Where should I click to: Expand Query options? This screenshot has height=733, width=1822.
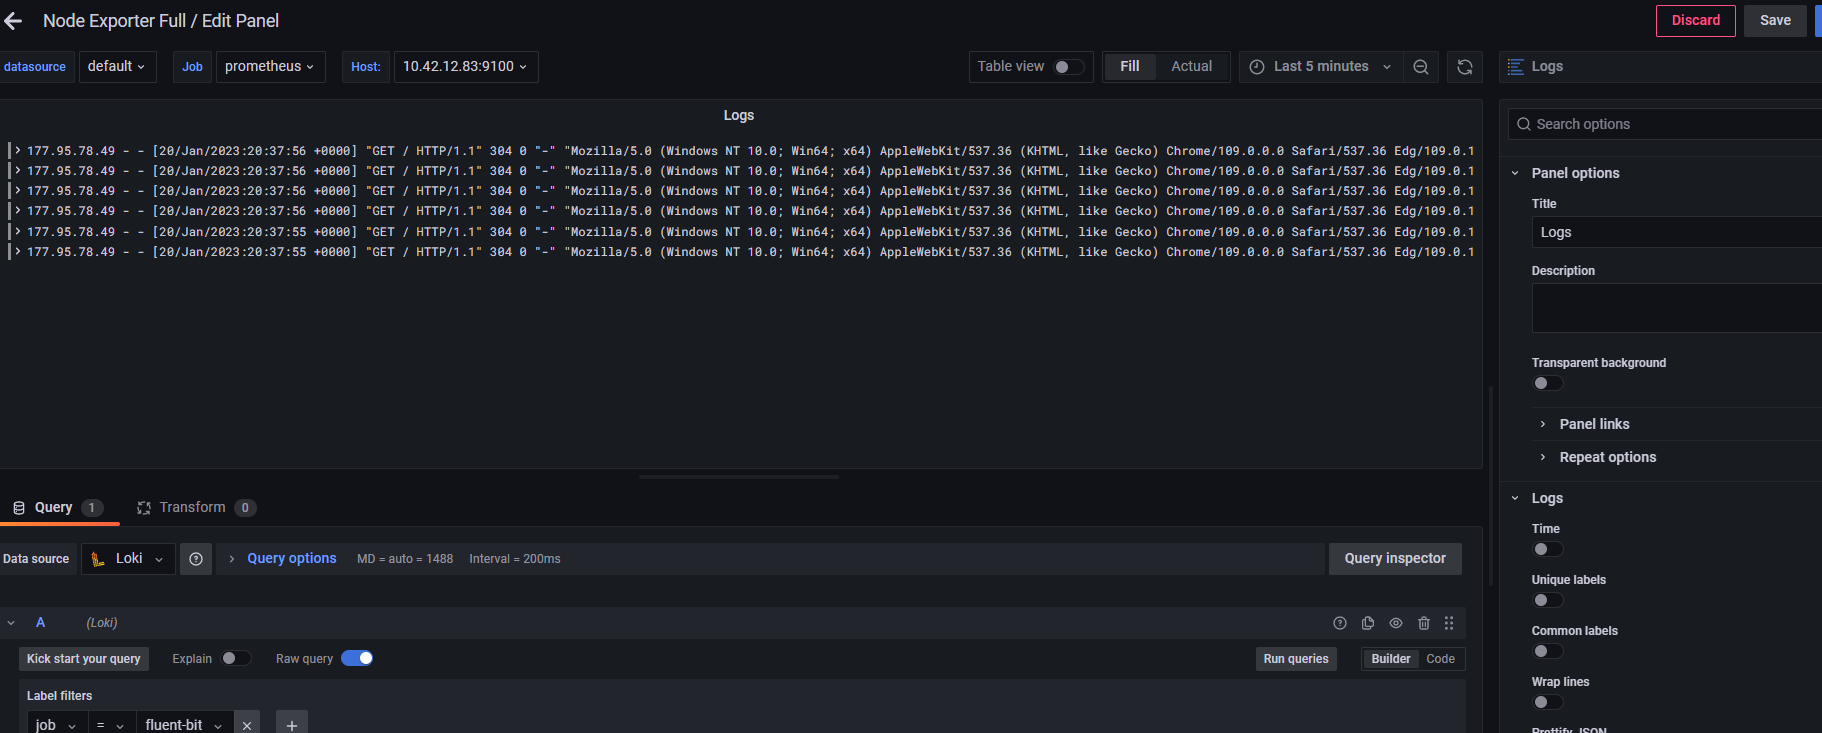291,559
